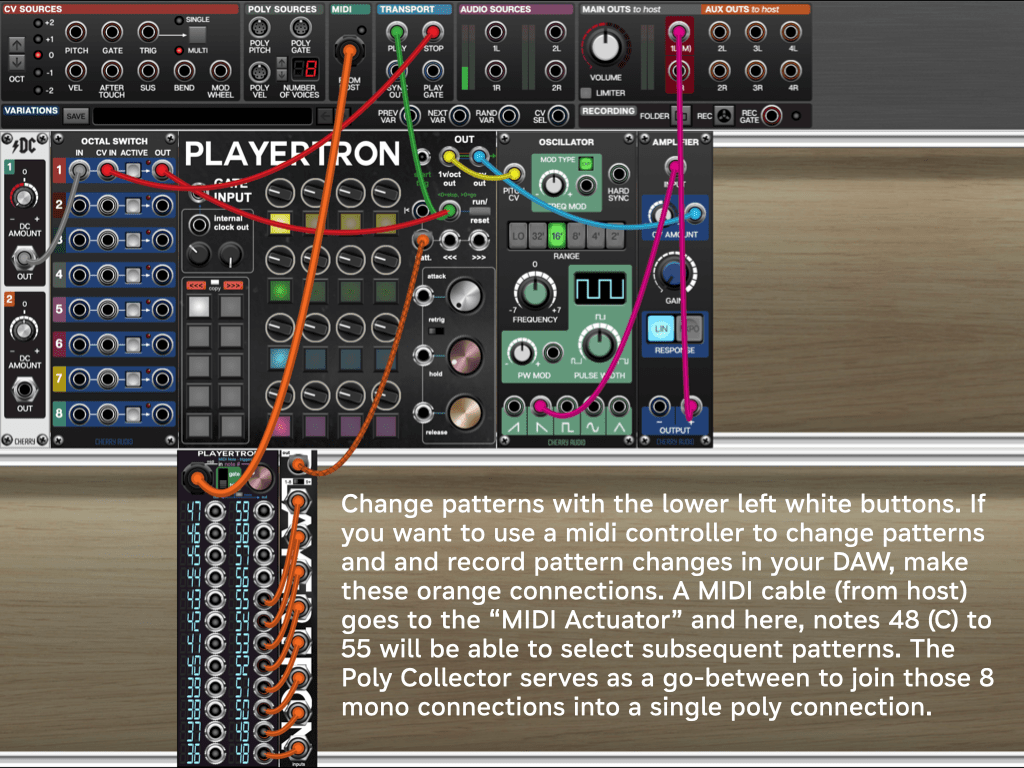Screen dimensions: 1024x768
Task: Click the variations SAVE button
Action: click(76, 116)
